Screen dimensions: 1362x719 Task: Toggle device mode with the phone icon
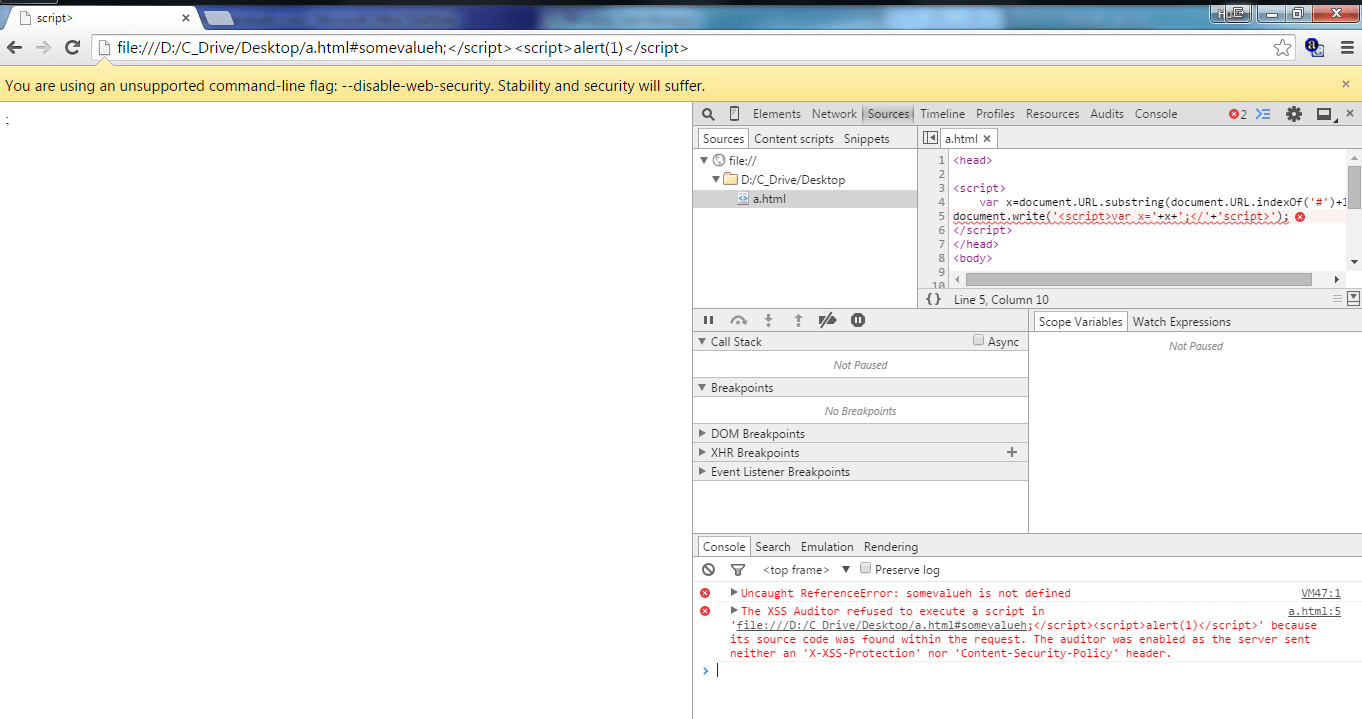click(x=734, y=114)
